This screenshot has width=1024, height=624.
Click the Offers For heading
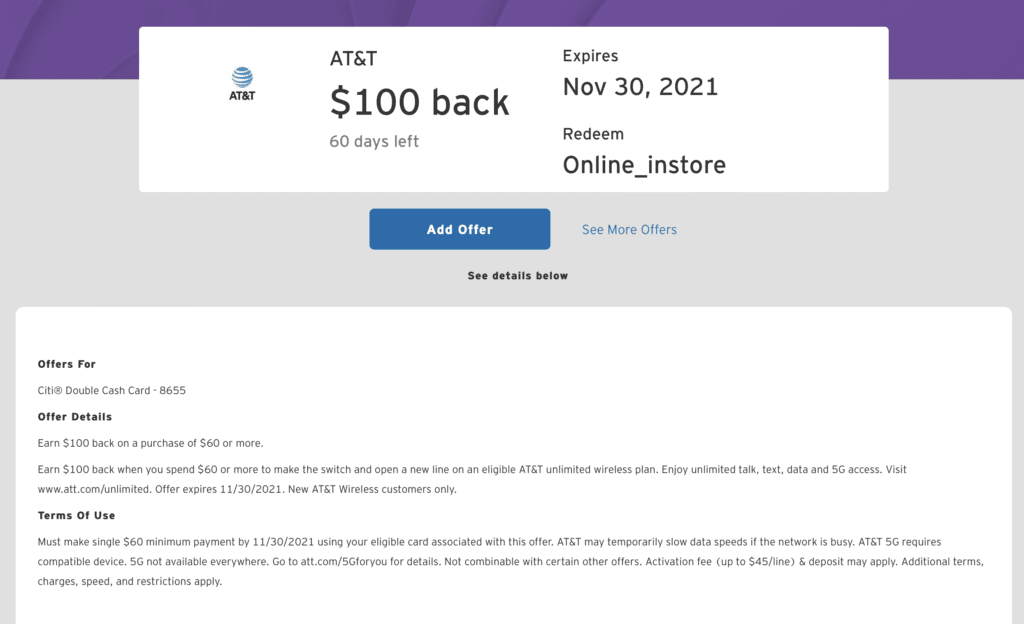point(67,364)
